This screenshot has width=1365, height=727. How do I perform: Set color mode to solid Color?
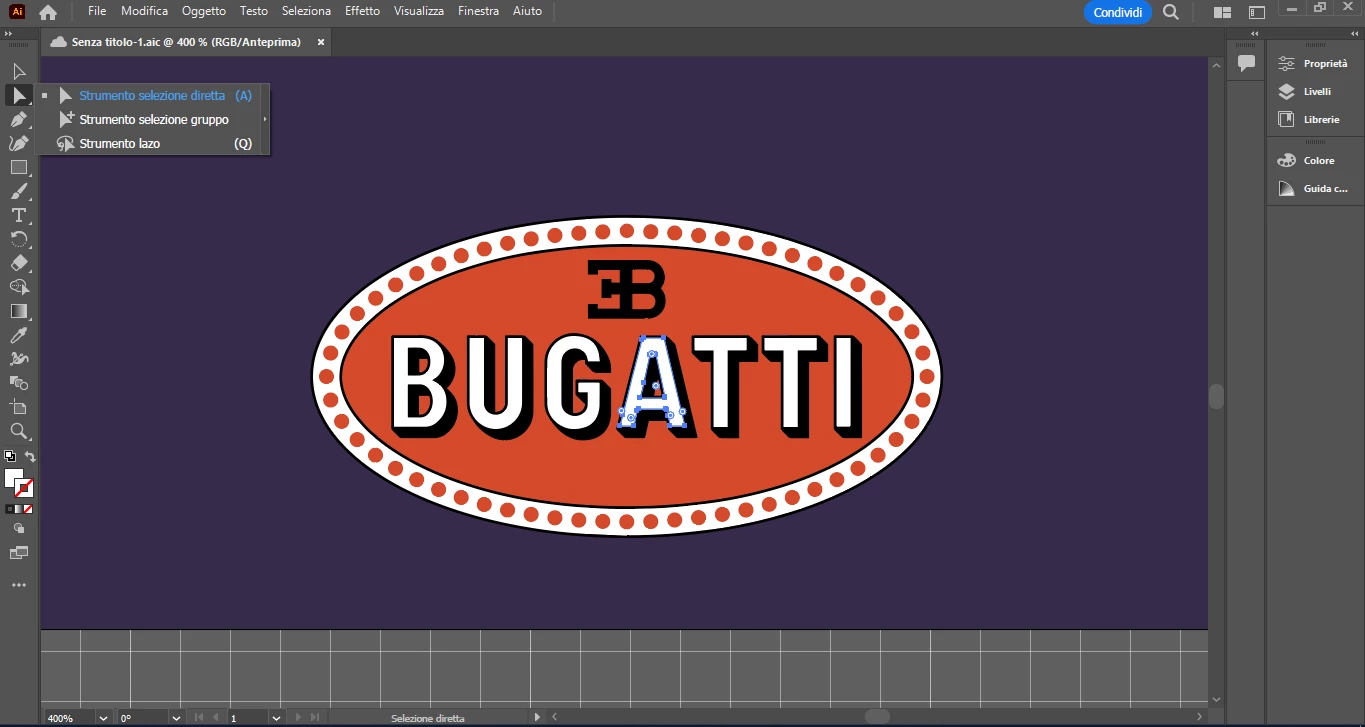[10, 509]
